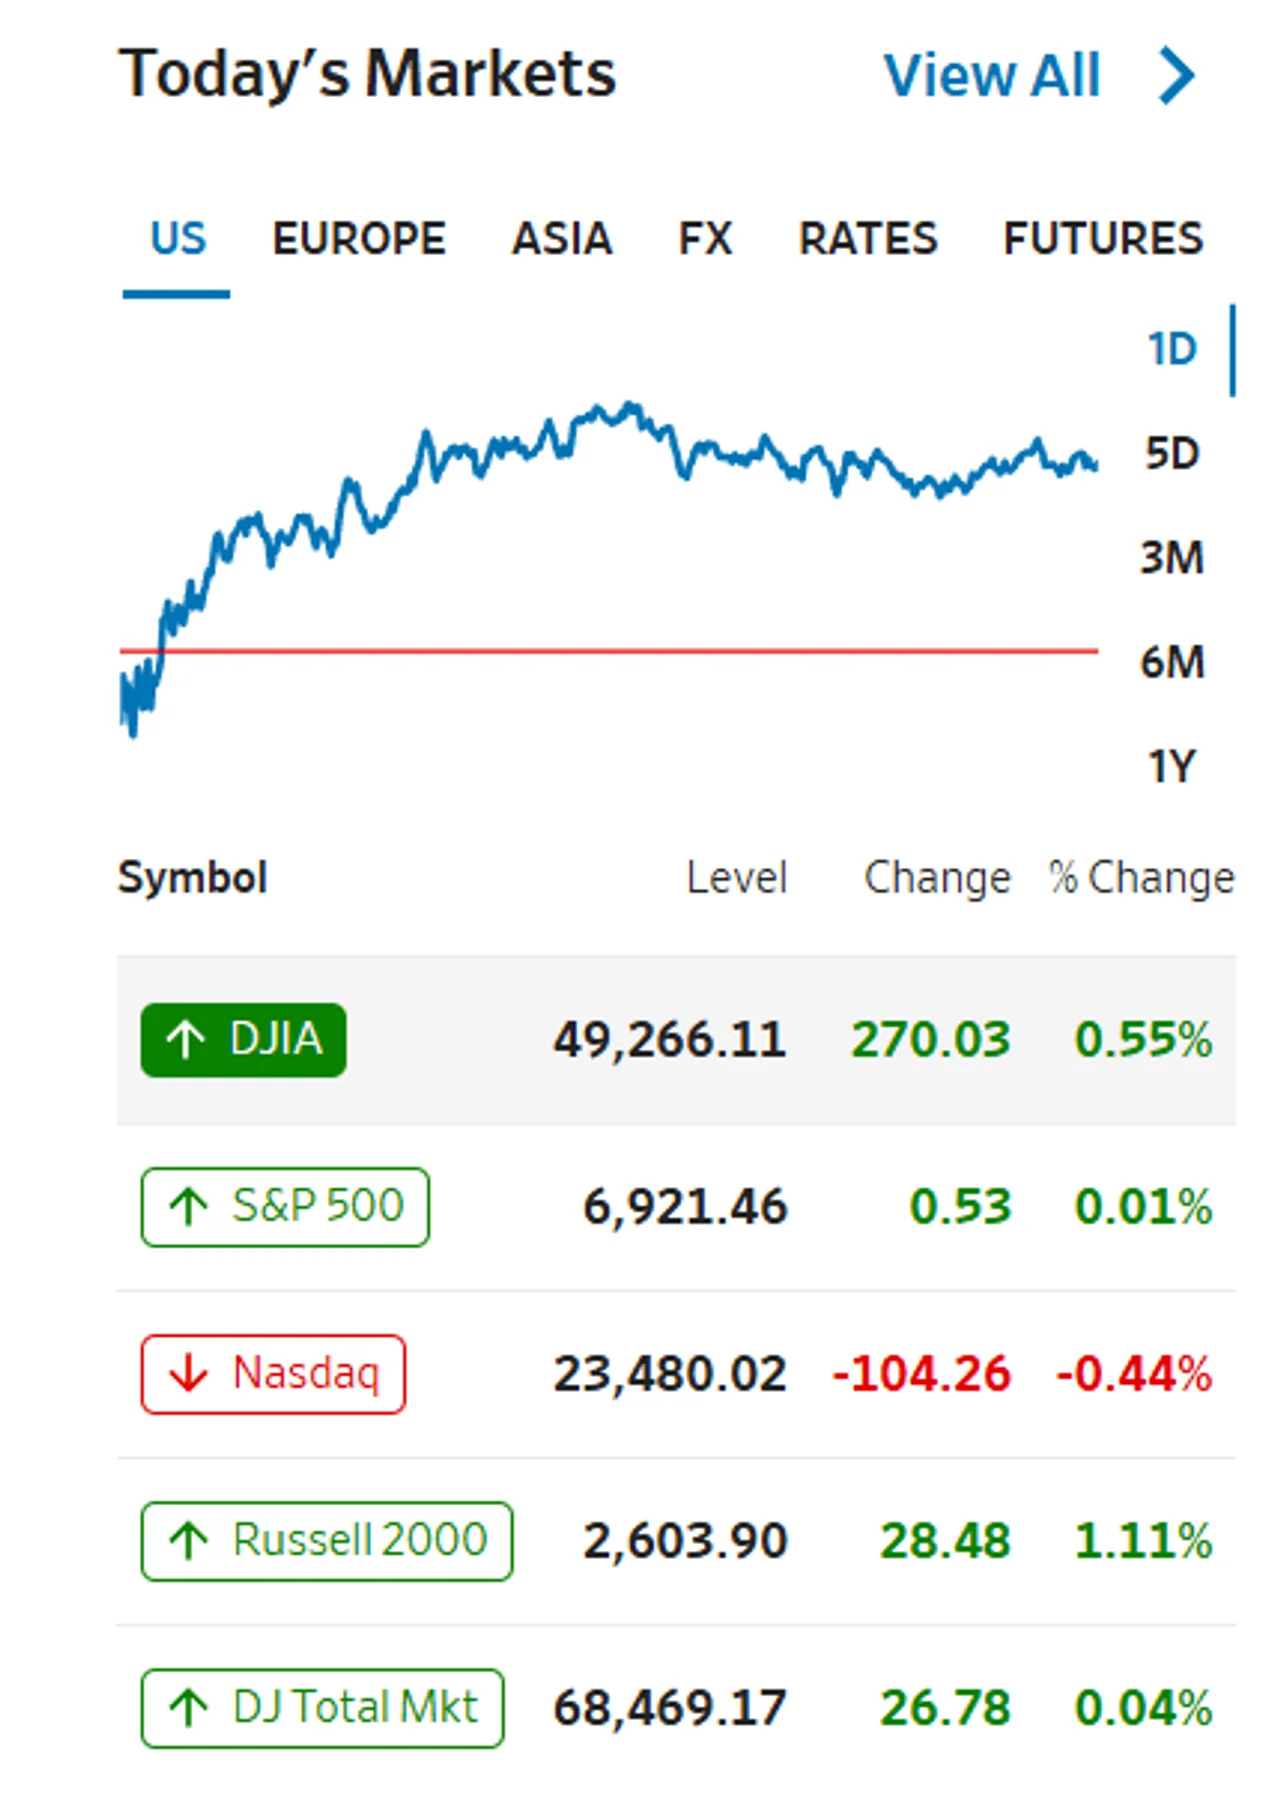Image resolution: width=1280 pixels, height=1805 pixels.
Task: Click the up arrow on S&P 500 badge
Action: (x=188, y=1206)
